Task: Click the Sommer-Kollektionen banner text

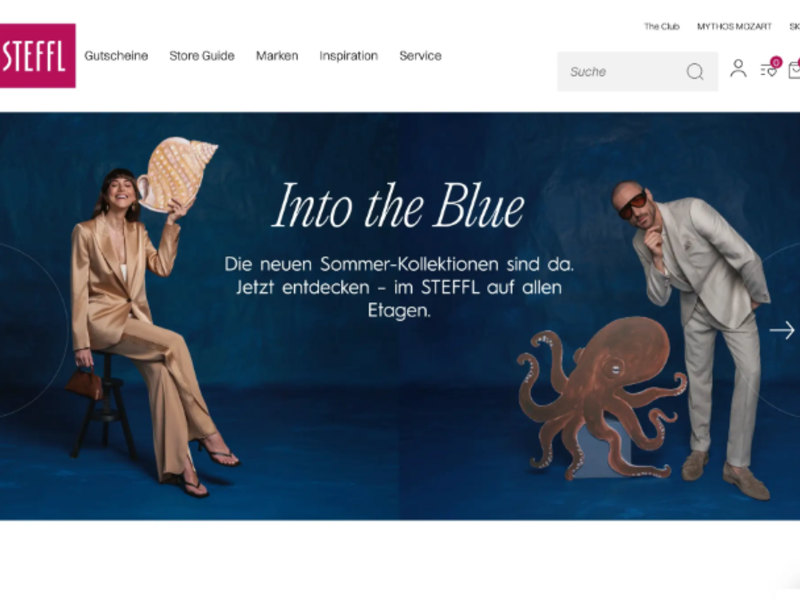Action: 399,287
